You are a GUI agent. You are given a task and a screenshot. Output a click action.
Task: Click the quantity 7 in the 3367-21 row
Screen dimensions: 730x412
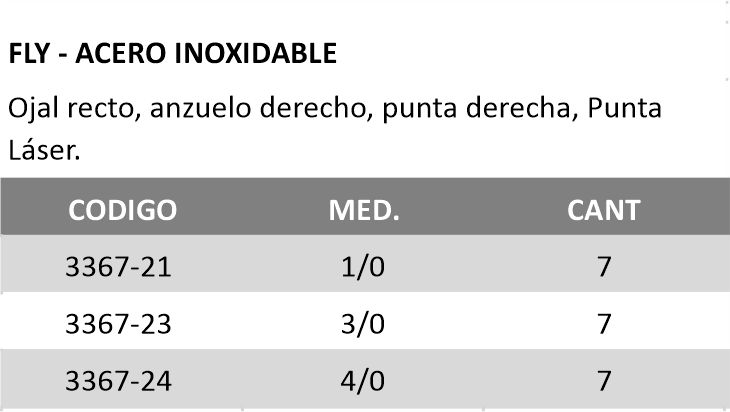pos(603,267)
